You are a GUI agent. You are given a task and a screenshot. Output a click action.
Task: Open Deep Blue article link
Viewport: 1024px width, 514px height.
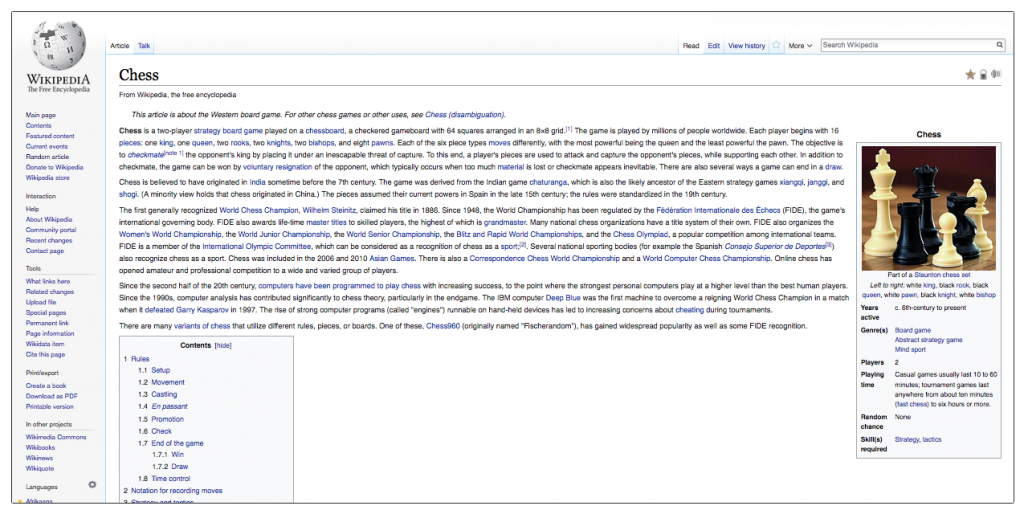click(563, 298)
